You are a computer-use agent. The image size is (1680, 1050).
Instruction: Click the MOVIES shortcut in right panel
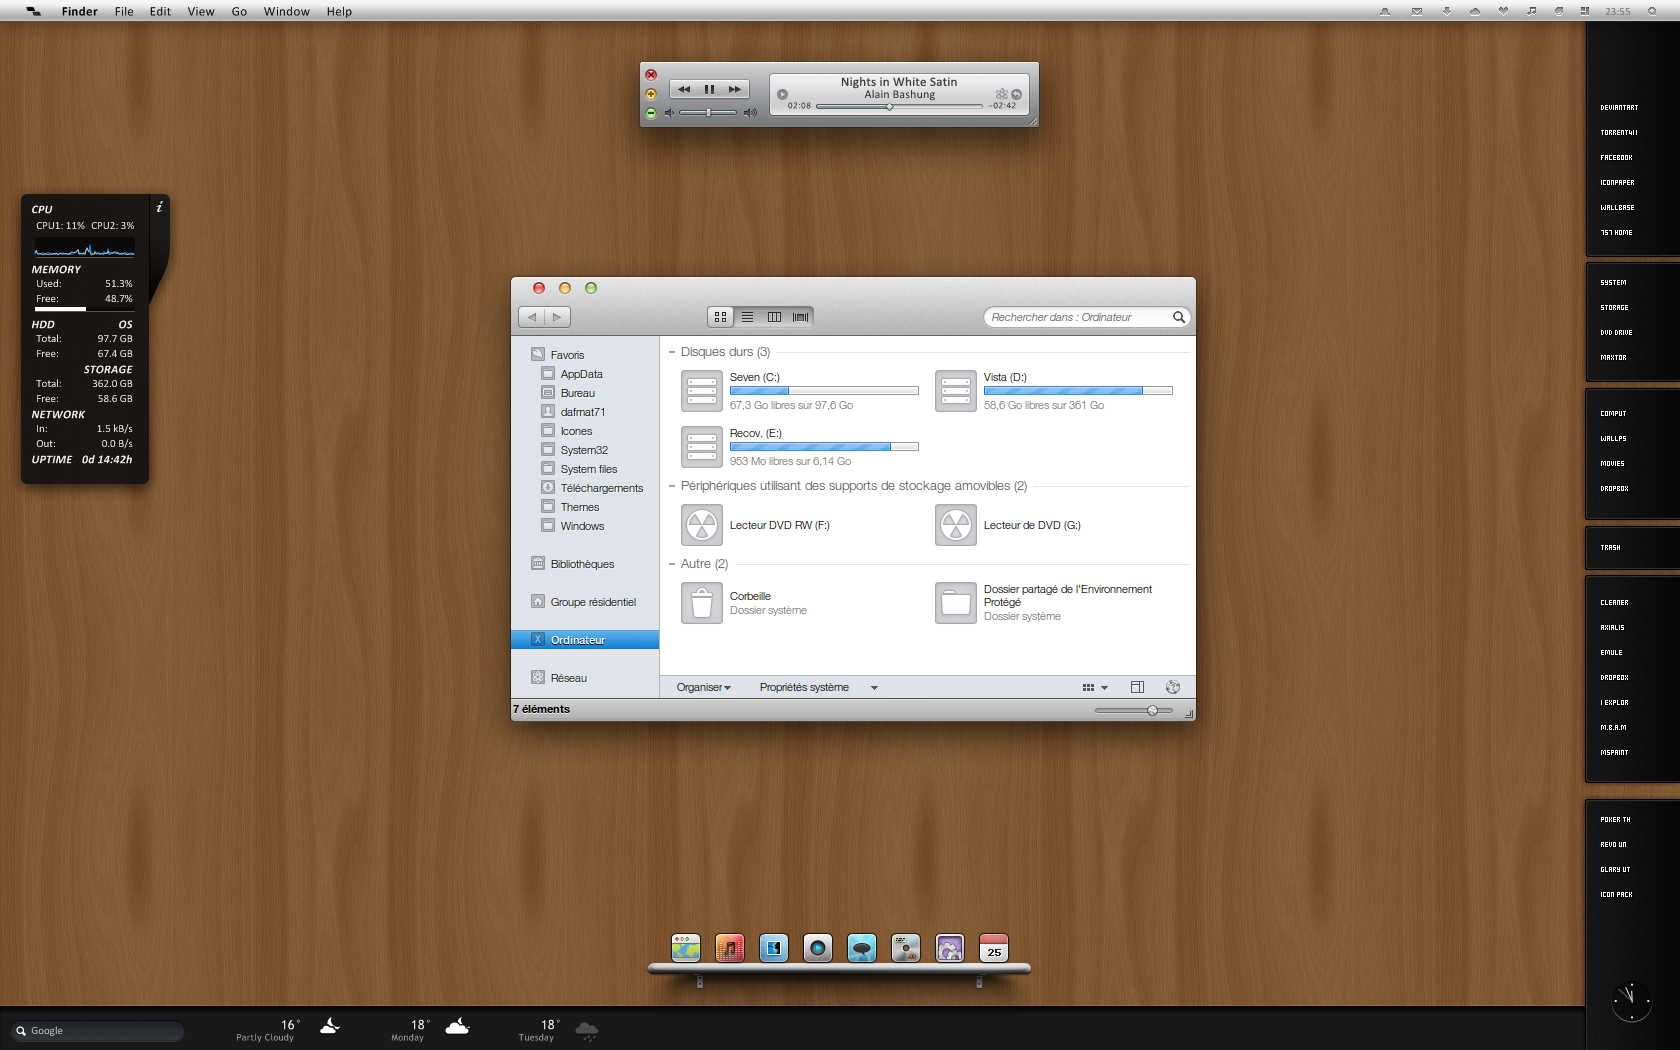[x=1612, y=464]
